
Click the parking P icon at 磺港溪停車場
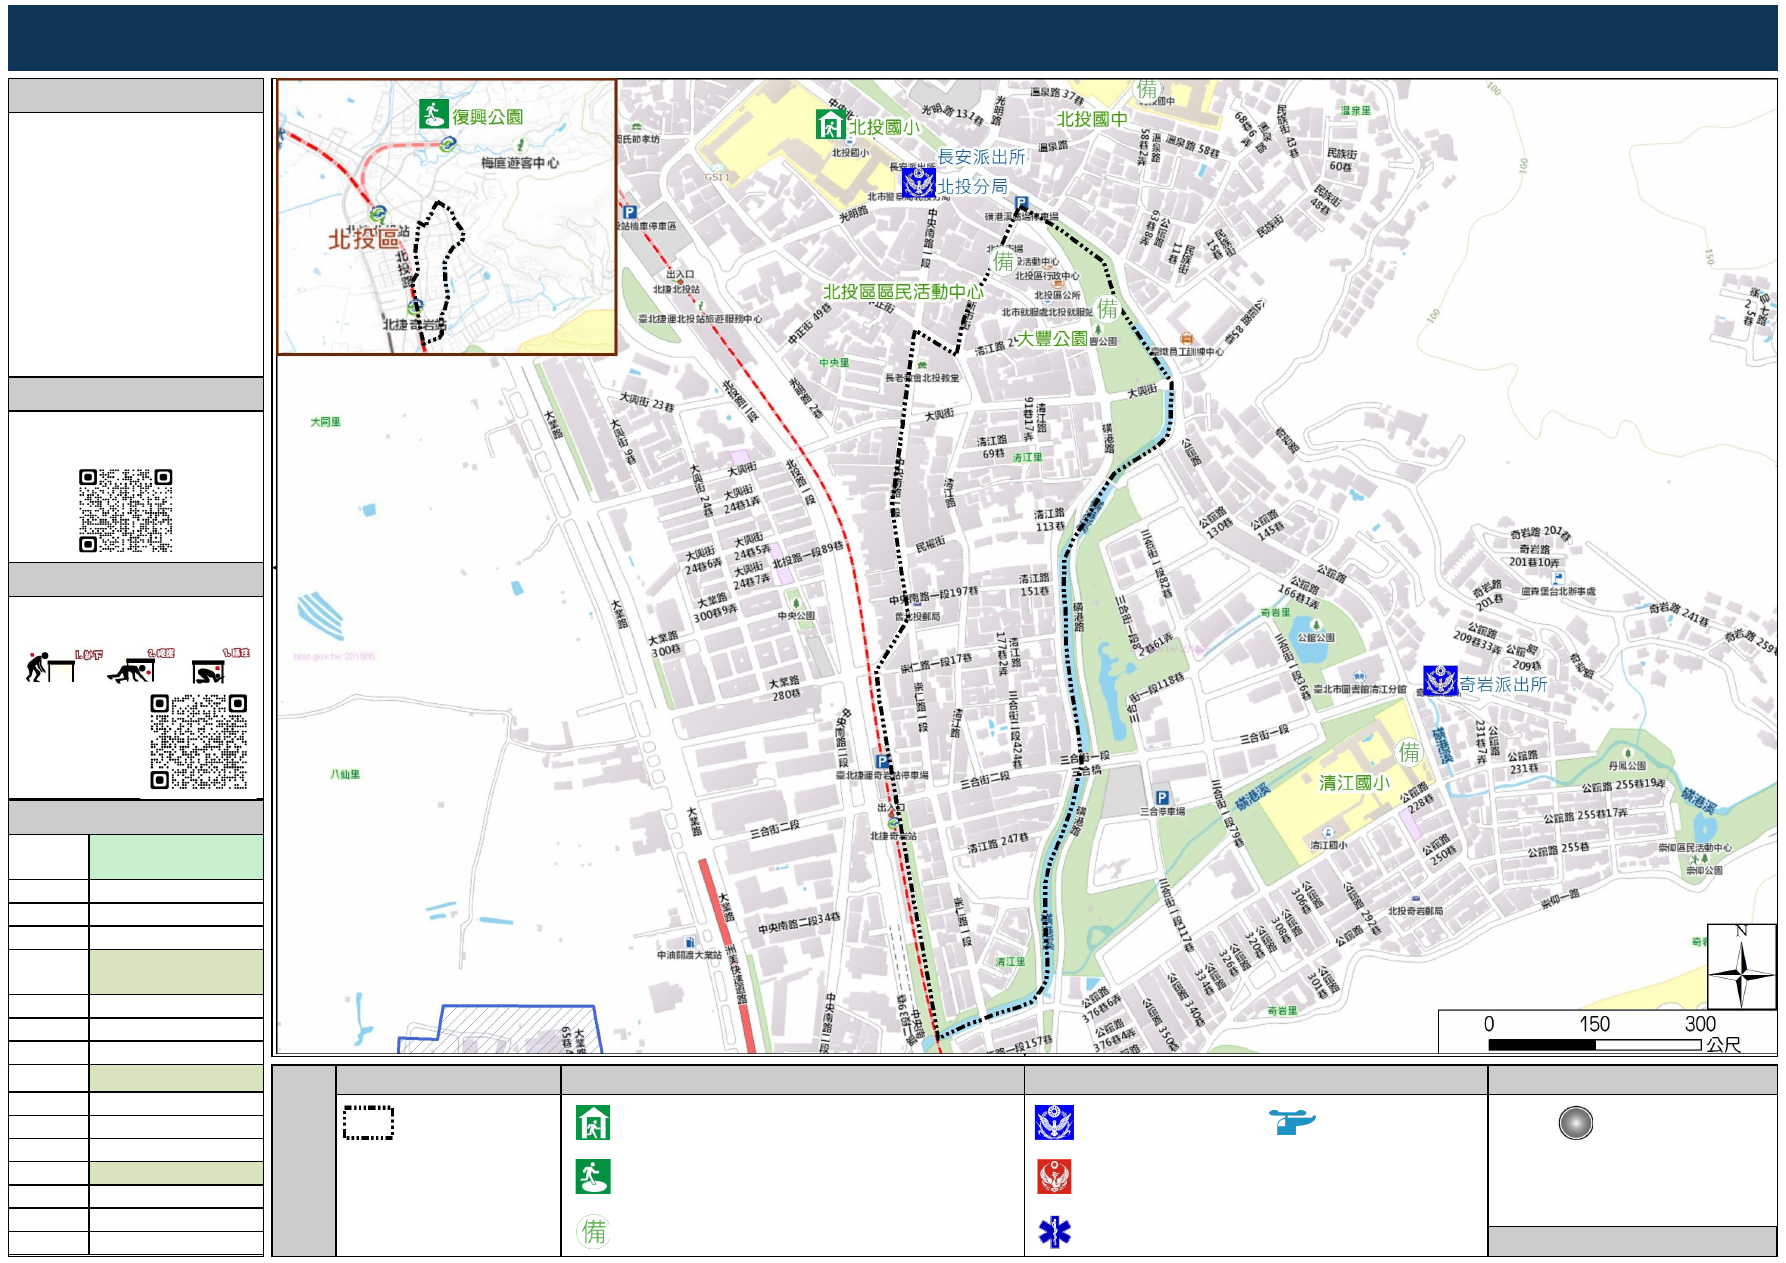click(1021, 203)
